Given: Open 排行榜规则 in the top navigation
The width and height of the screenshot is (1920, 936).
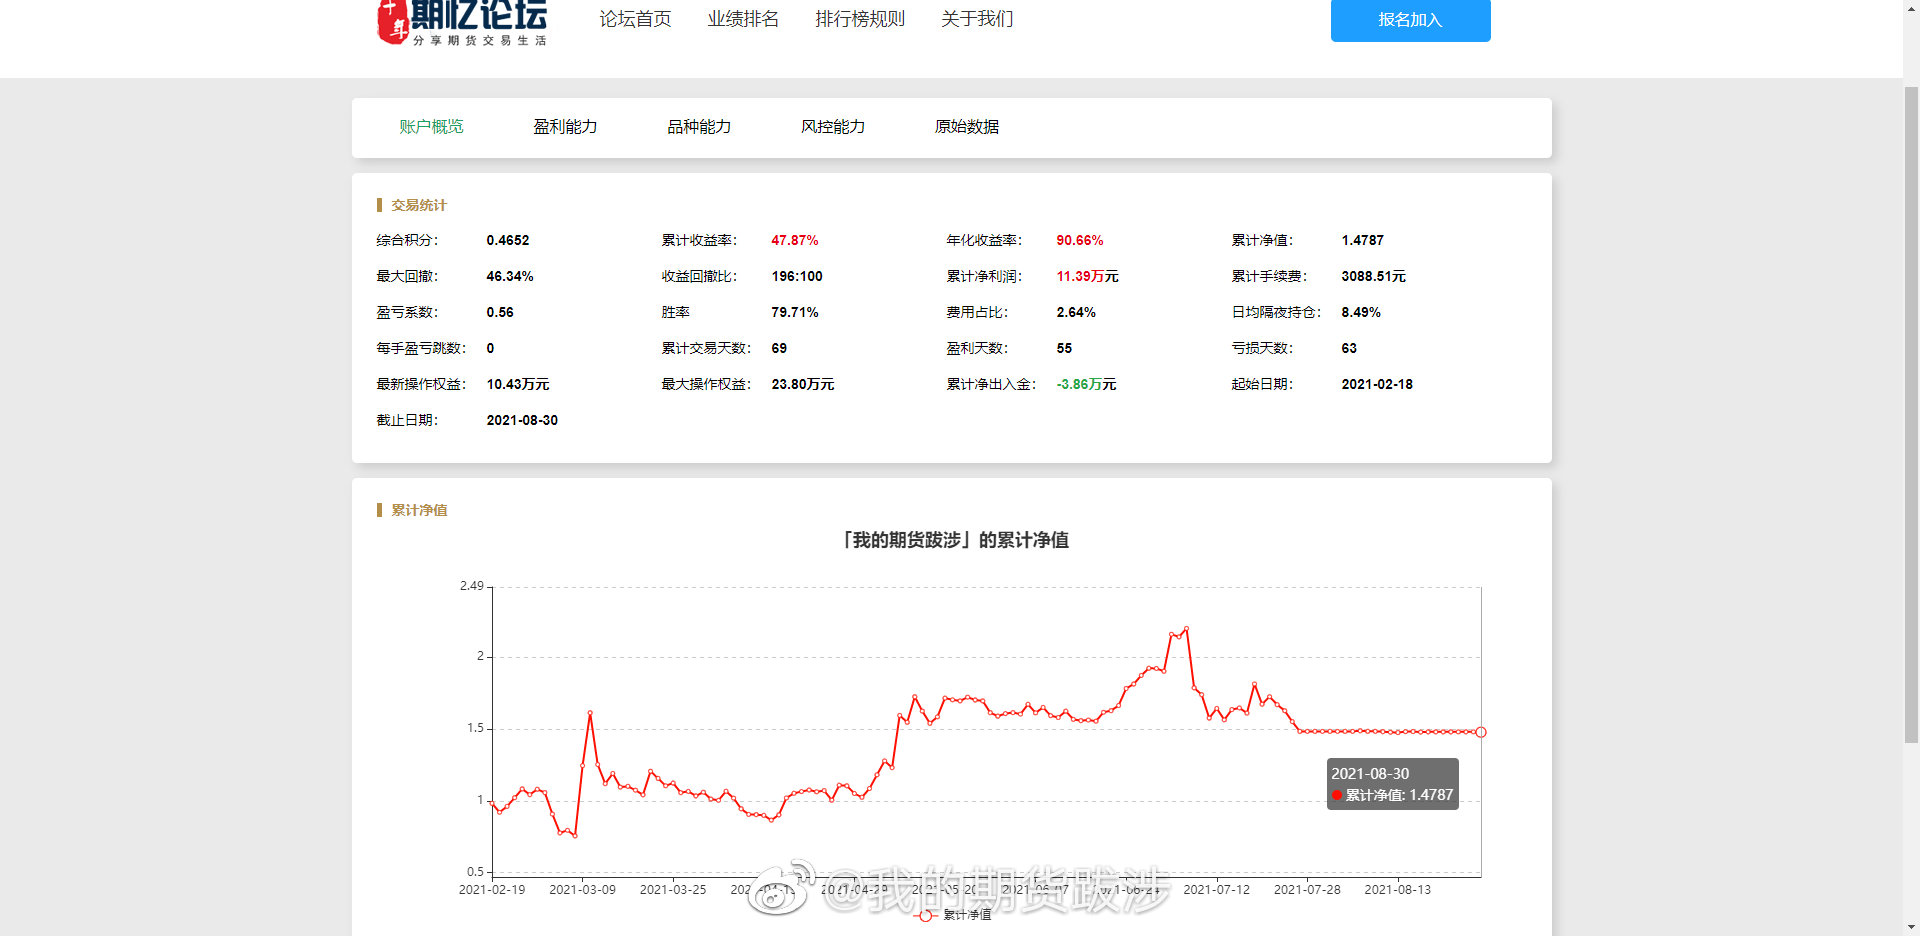Looking at the screenshot, I should pyautogui.click(x=859, y=19).
